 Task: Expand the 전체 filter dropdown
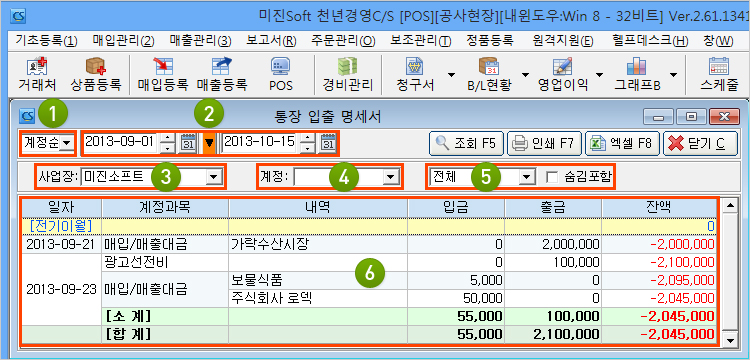tap(526, 177)
